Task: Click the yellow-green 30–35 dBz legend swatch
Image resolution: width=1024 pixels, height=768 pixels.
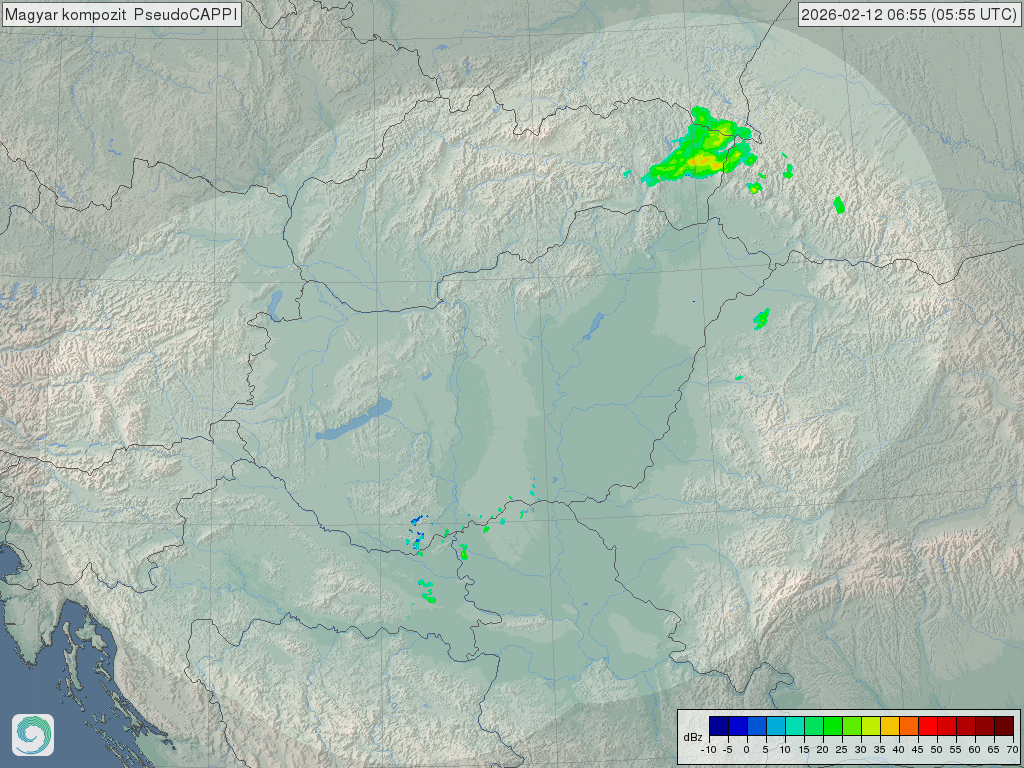Action: click(870, 726)
